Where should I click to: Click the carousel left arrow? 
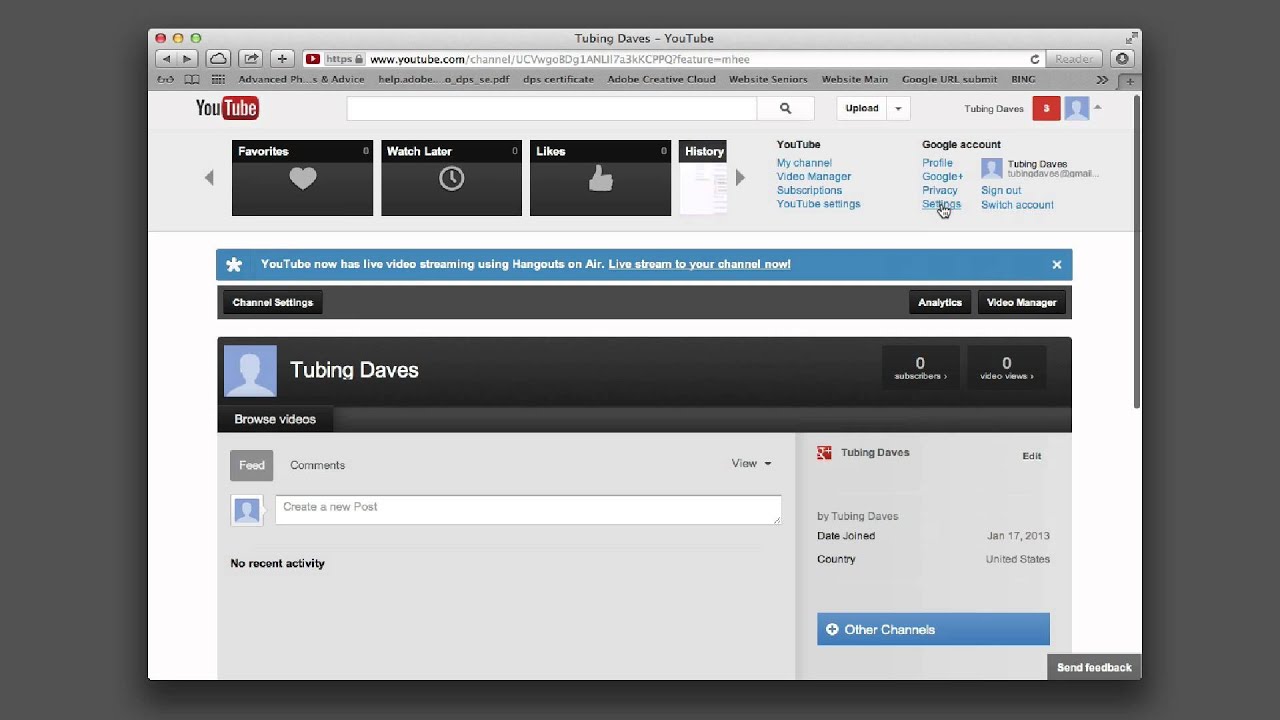[209, 178]
